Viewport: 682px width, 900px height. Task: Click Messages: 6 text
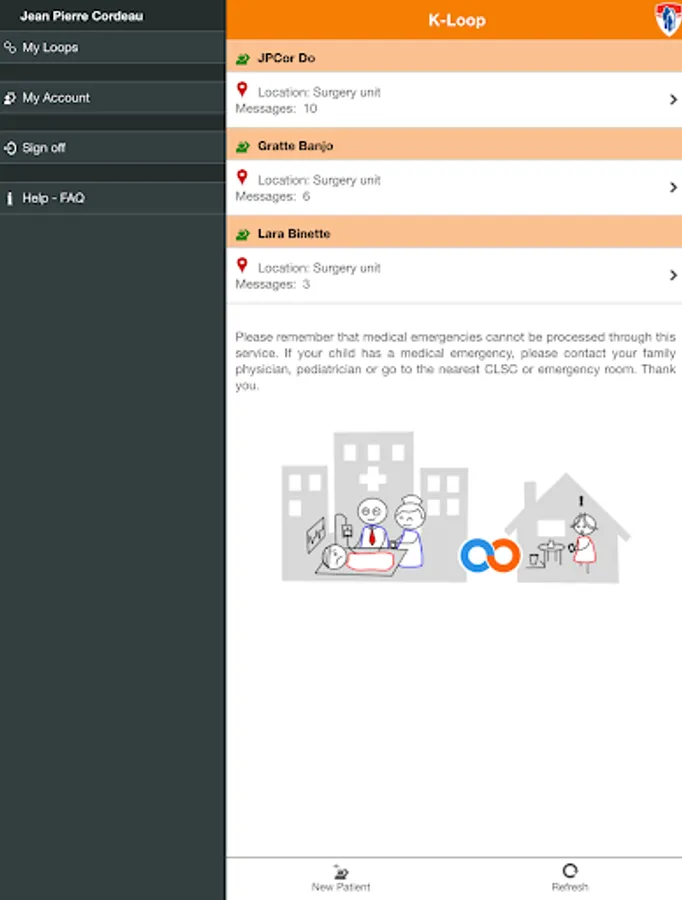click(273, 197)
